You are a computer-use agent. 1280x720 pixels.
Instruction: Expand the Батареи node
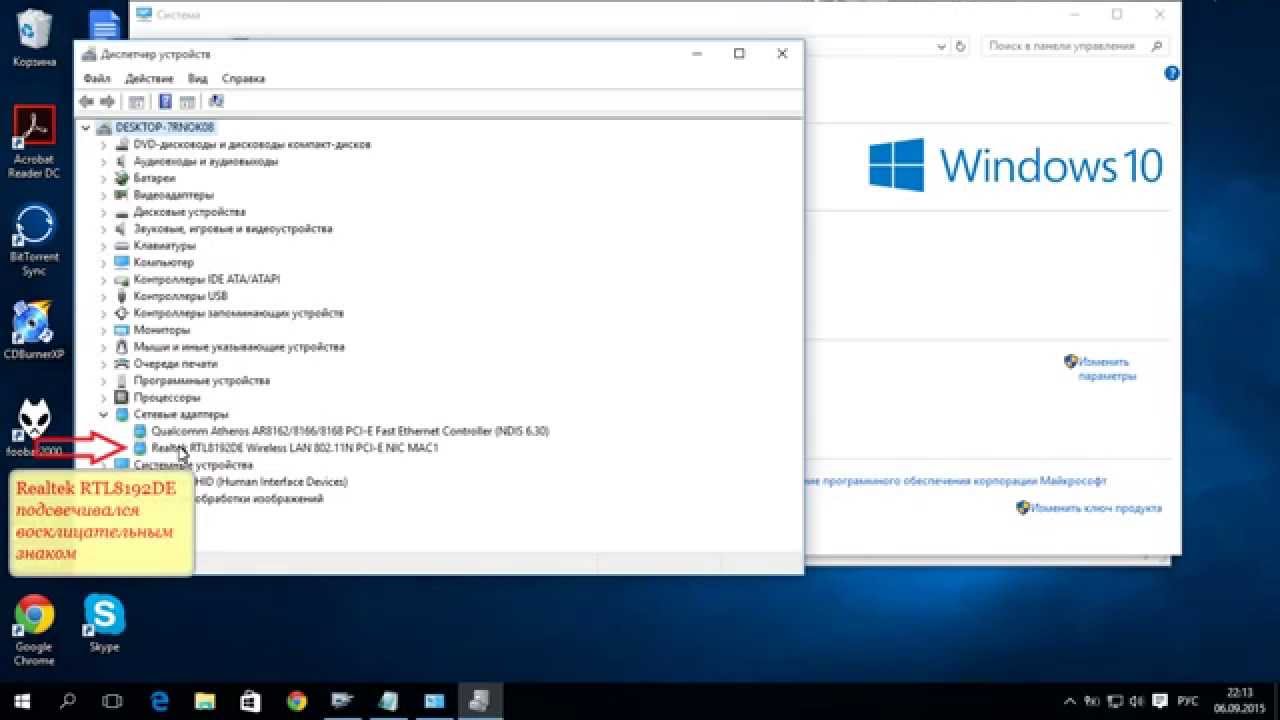click(x=103, y=178)
